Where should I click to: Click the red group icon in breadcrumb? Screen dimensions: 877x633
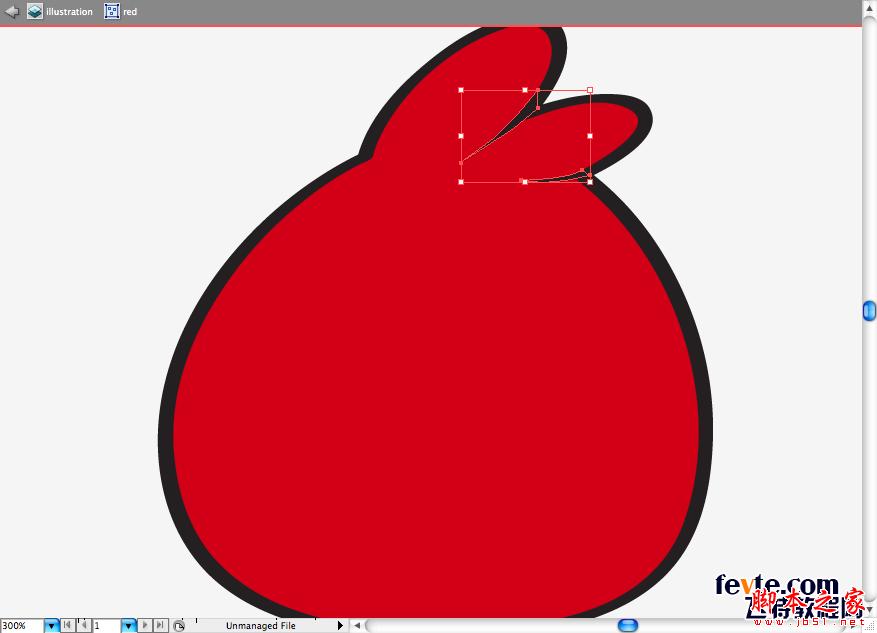[x=112, y=11]
